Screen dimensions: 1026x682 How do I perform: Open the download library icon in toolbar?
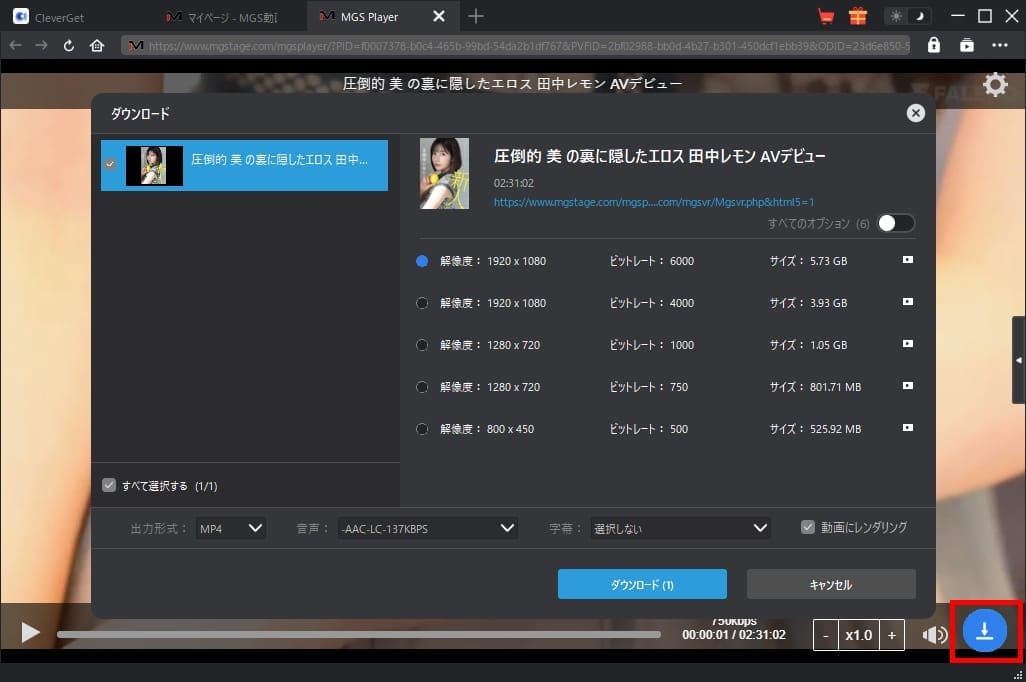point(966,45)
